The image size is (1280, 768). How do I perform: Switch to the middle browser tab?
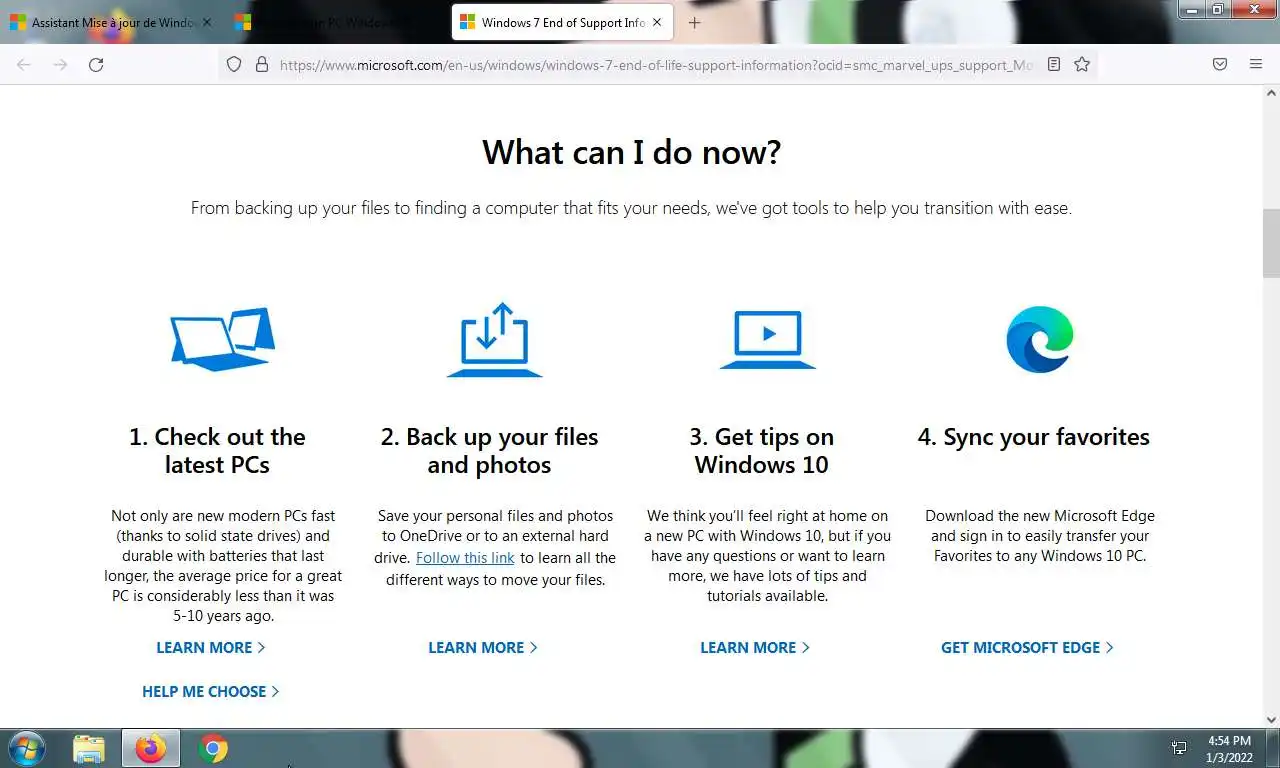335,22
